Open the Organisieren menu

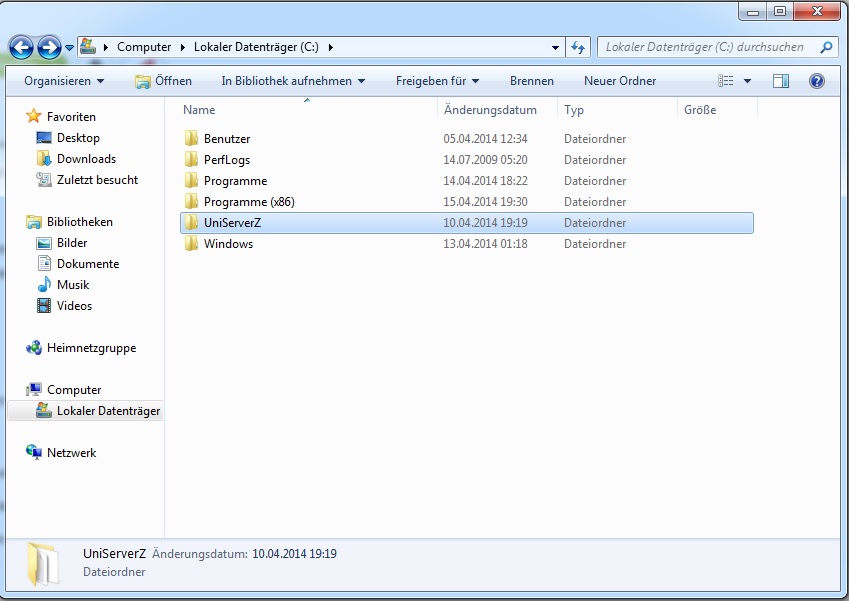[x=64, y=81]
